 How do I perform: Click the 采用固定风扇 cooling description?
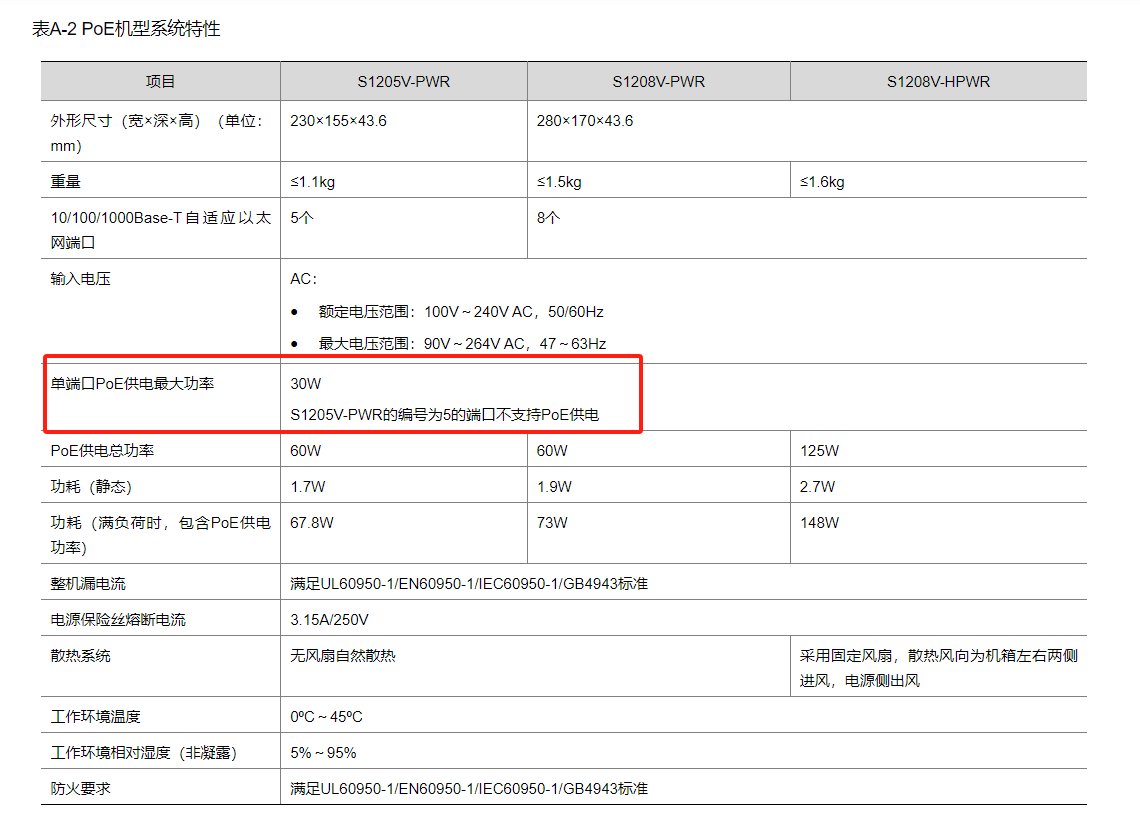click(x=939, y=668)
